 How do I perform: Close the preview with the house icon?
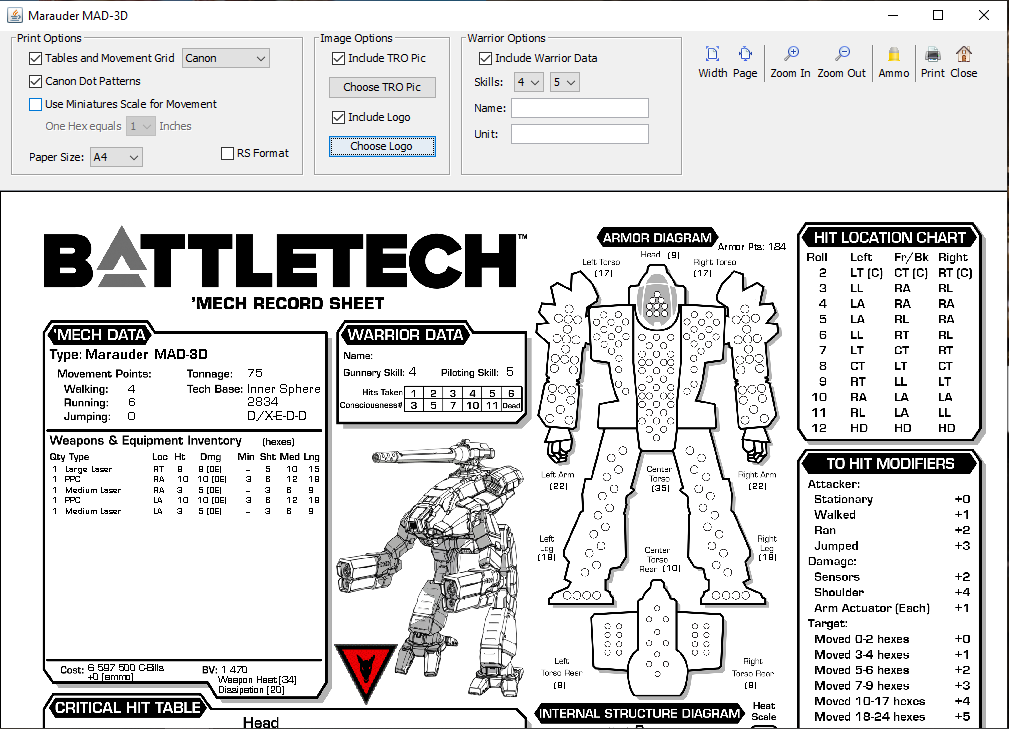[964, 55]
